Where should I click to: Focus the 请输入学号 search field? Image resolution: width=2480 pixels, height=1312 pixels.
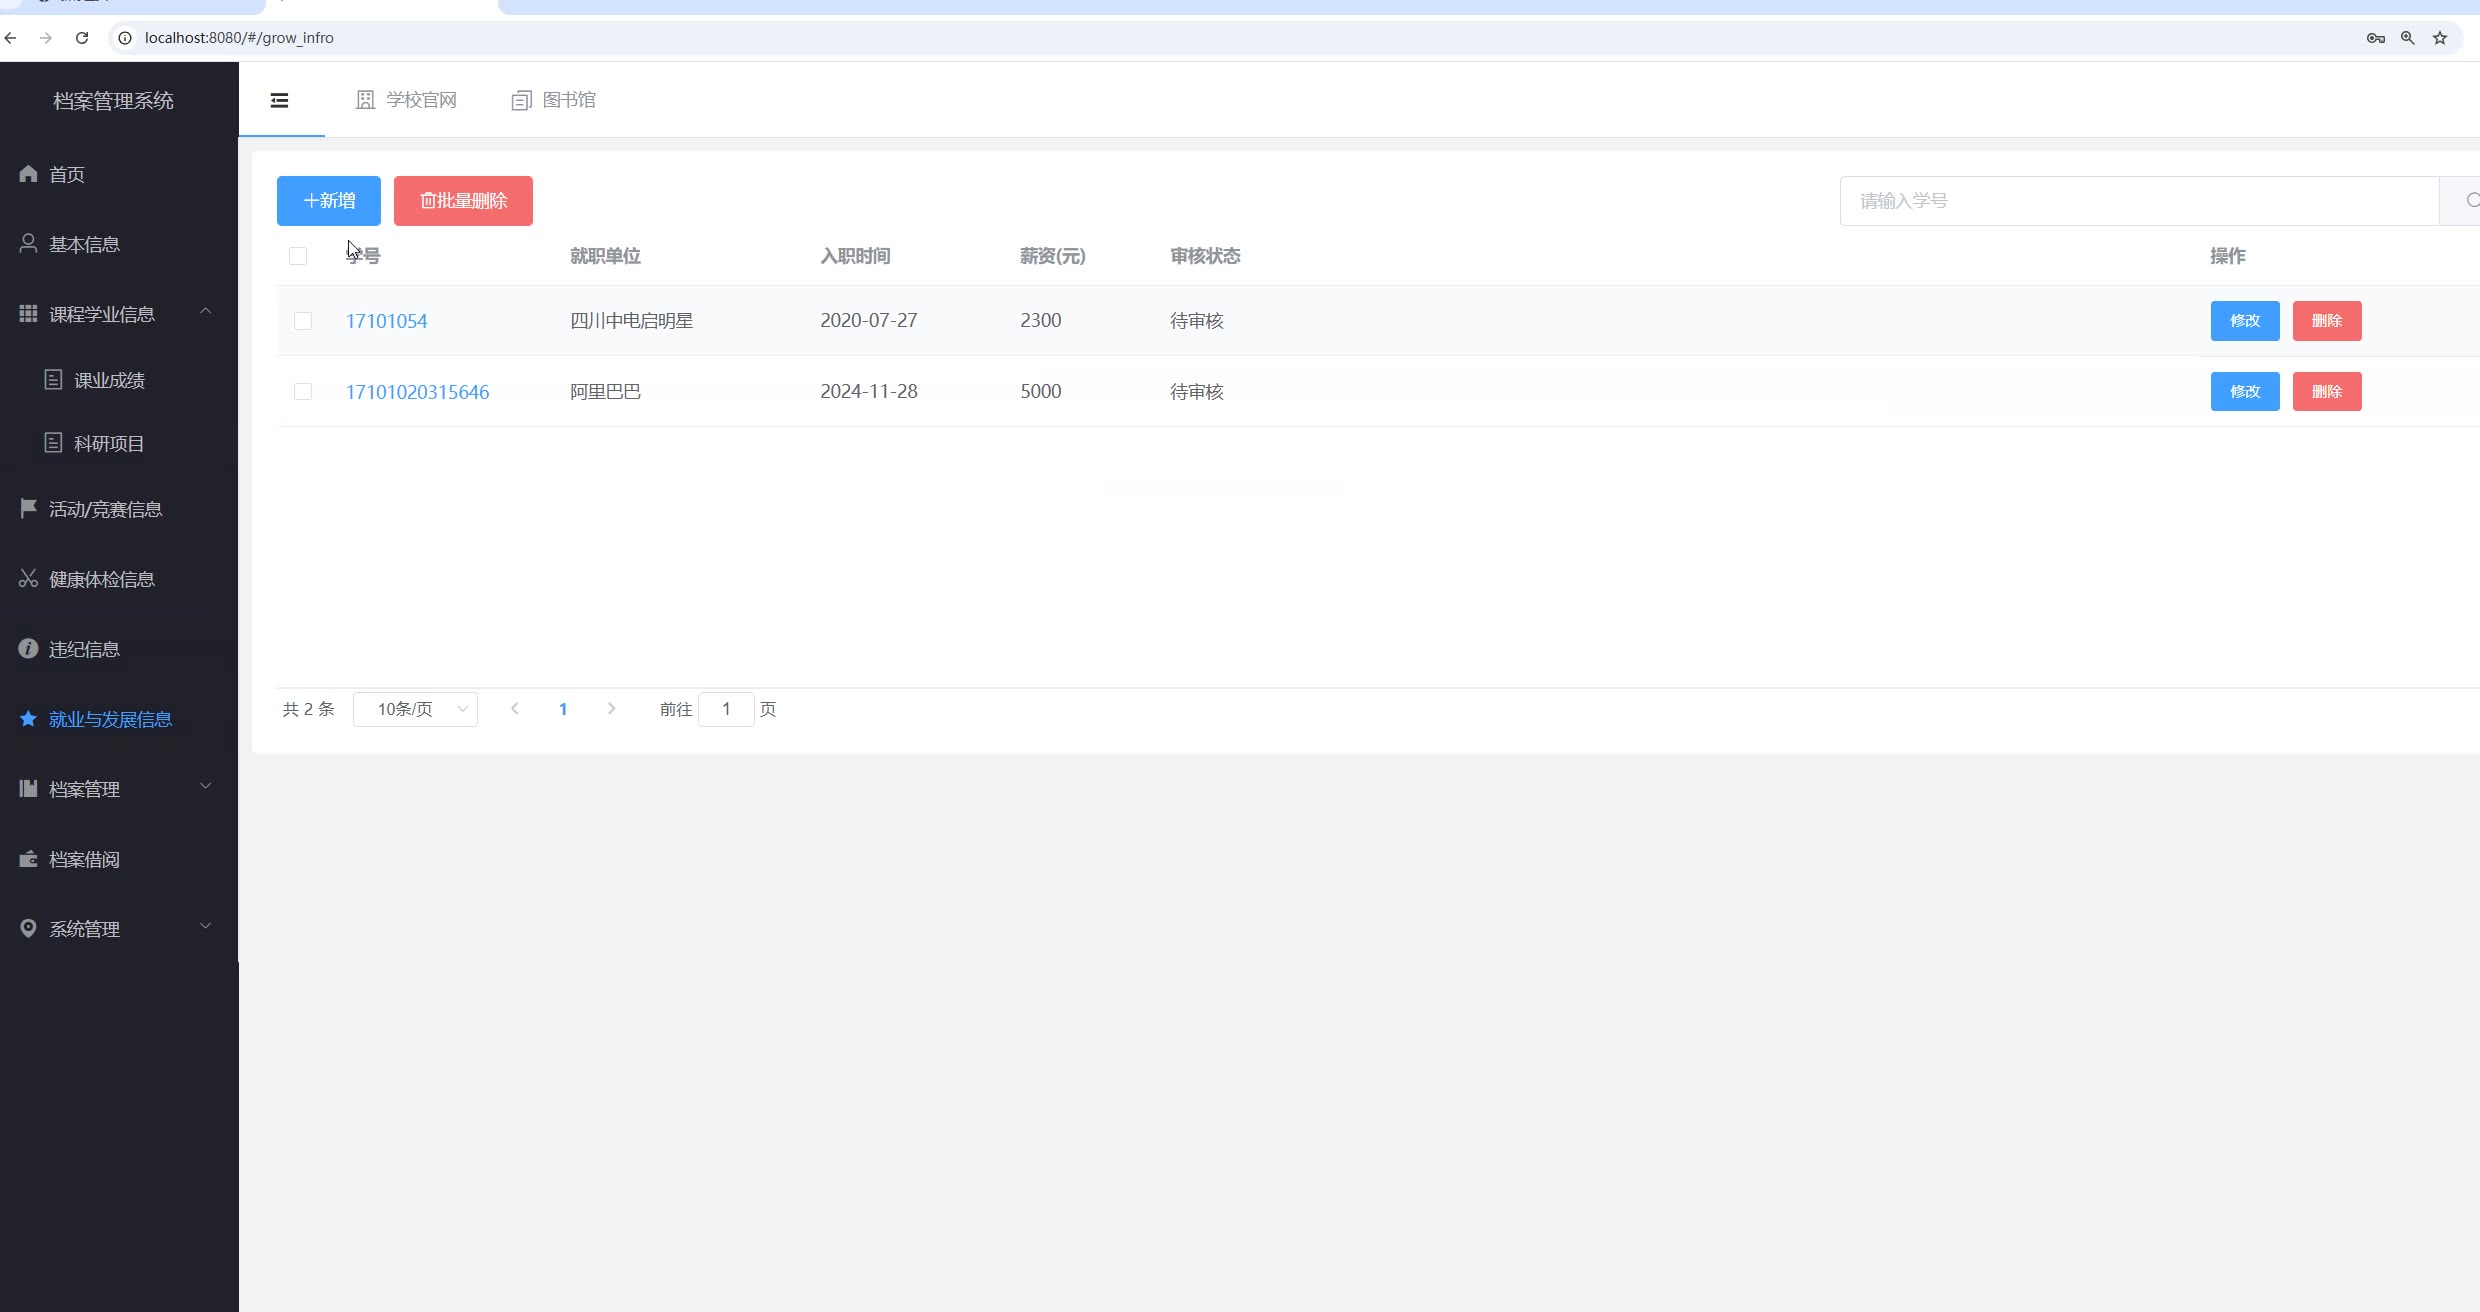2138,201
